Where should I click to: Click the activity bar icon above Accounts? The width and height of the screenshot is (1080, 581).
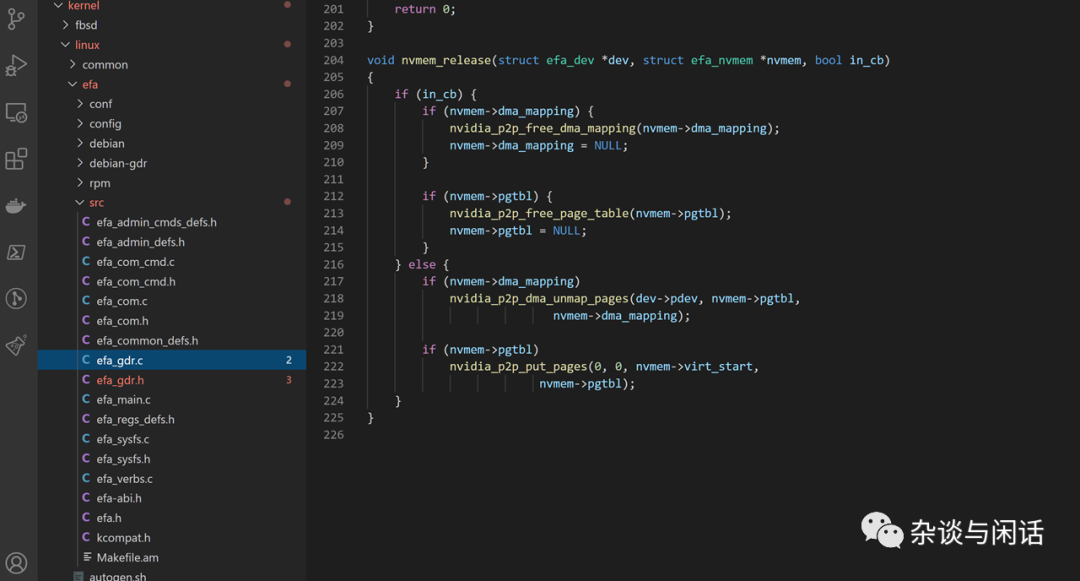(16, 345)
